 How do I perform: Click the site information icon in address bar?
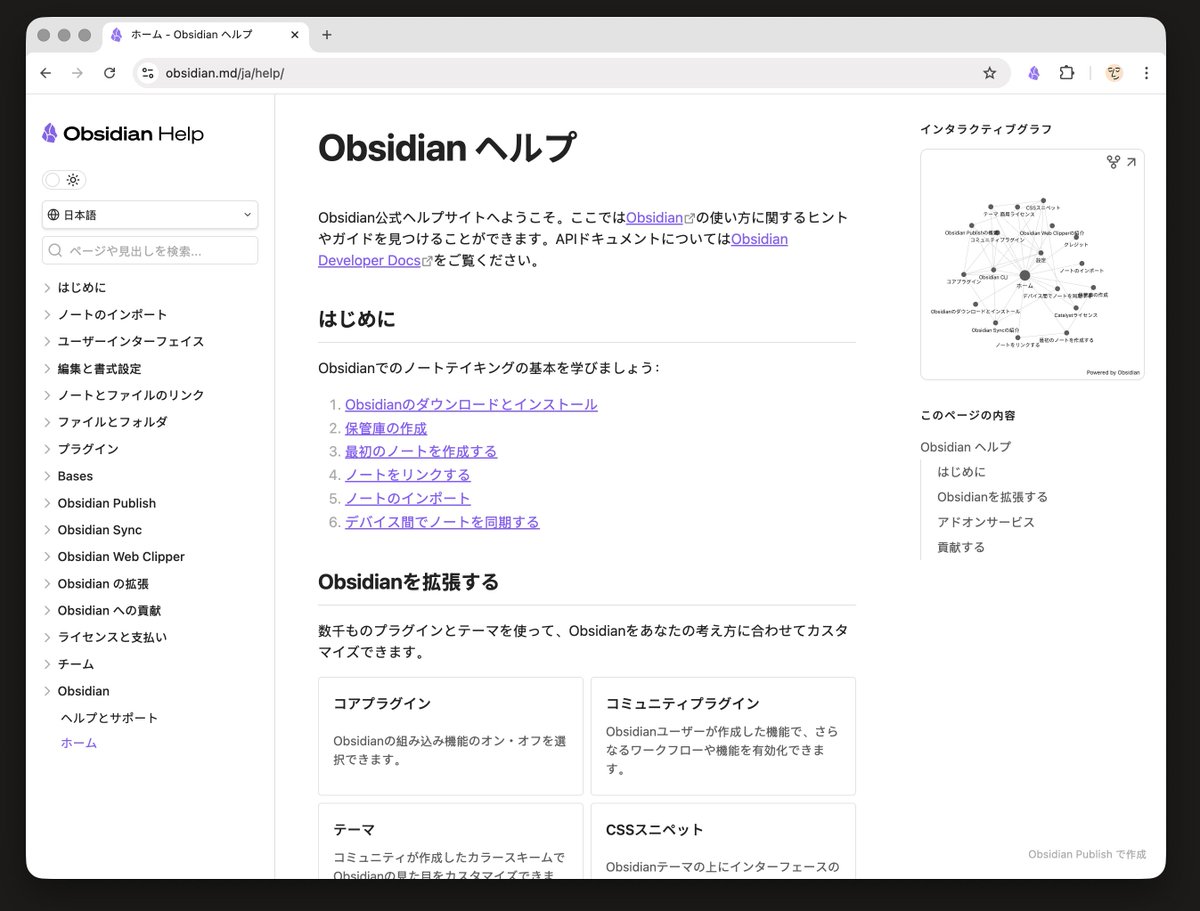pyautogui.click(x=148, y=73)
